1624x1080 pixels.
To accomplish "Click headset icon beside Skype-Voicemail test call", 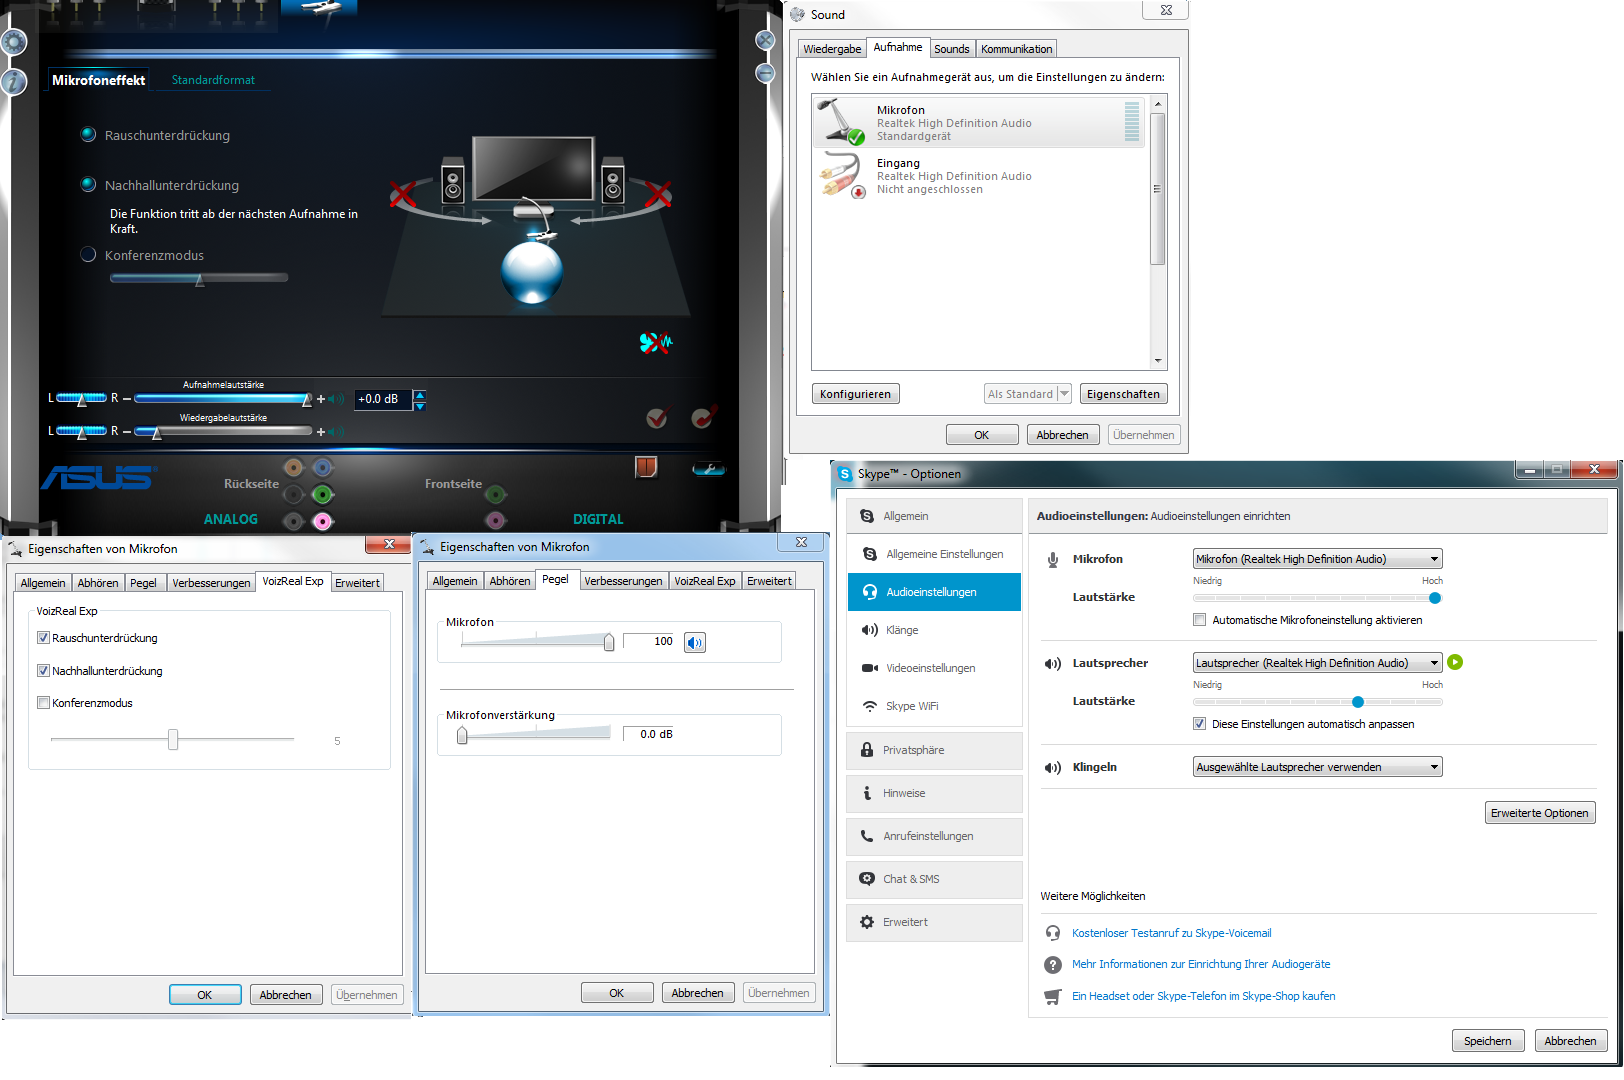I will [1052, 933].
